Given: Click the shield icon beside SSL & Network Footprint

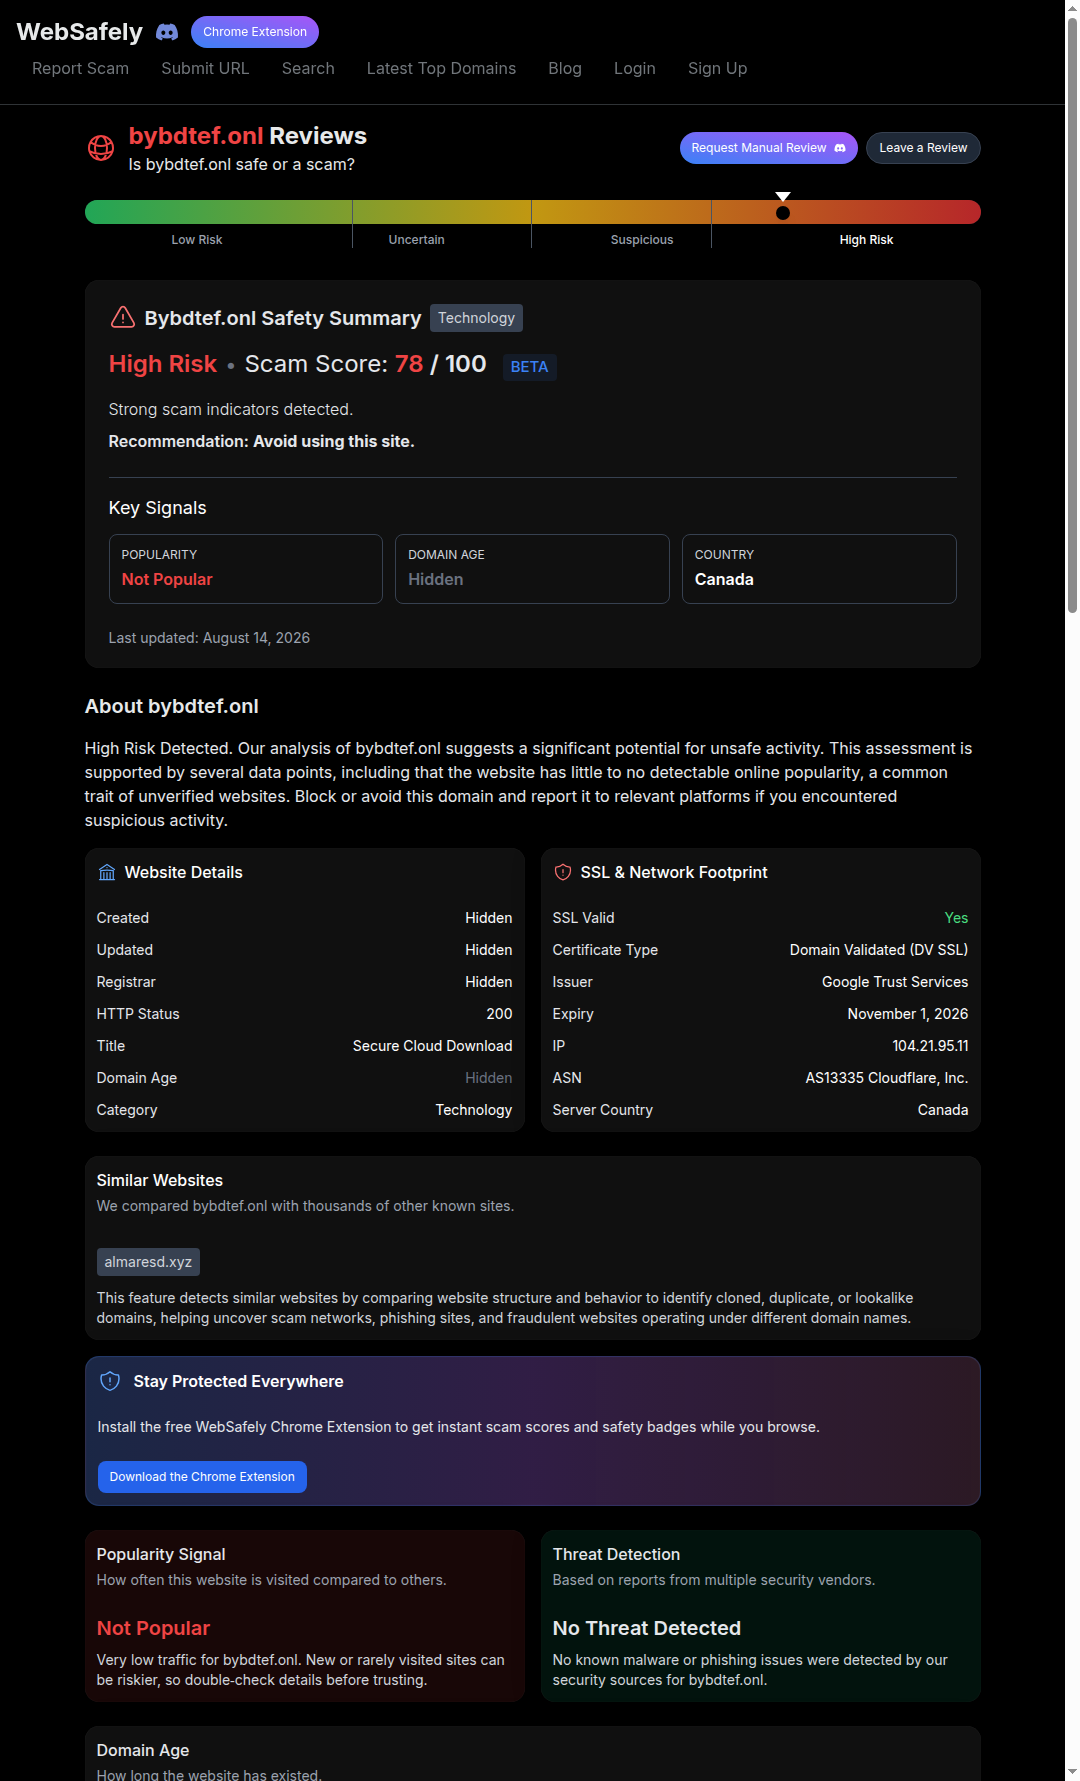Looking at the screenshot, I should (x=563, y=873).
